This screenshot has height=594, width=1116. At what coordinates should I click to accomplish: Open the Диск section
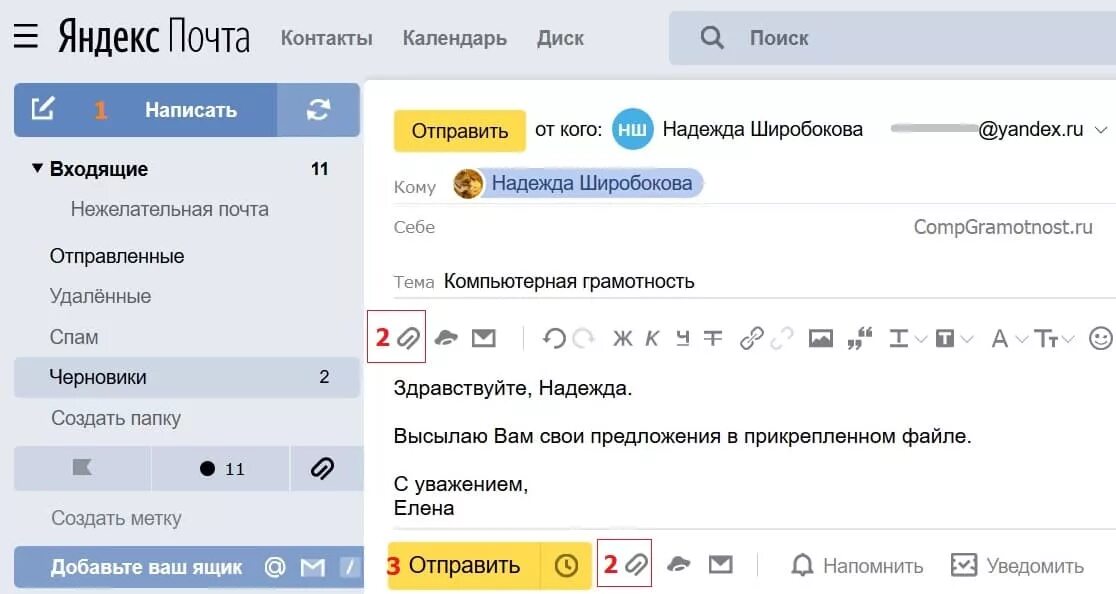coord(560,38)
